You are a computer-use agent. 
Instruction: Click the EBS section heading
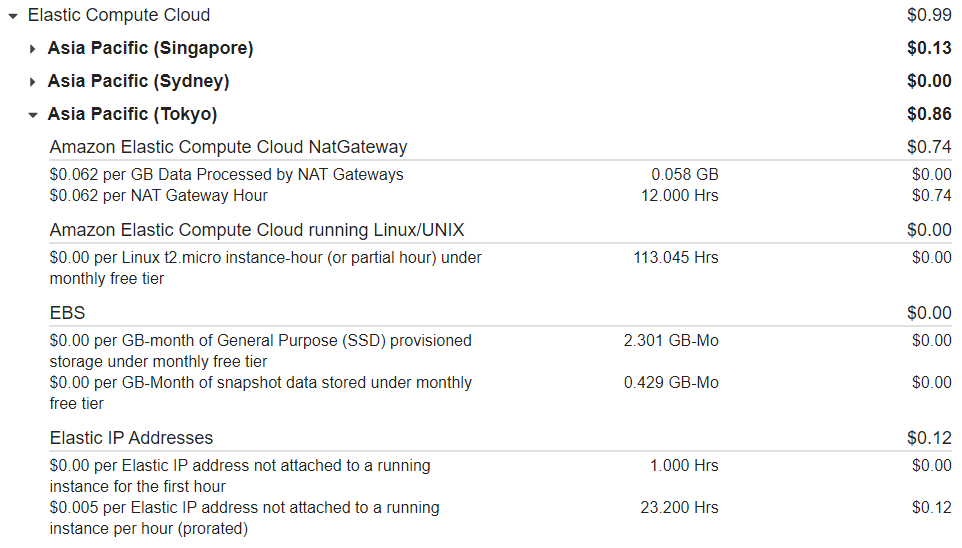[67, 312]
